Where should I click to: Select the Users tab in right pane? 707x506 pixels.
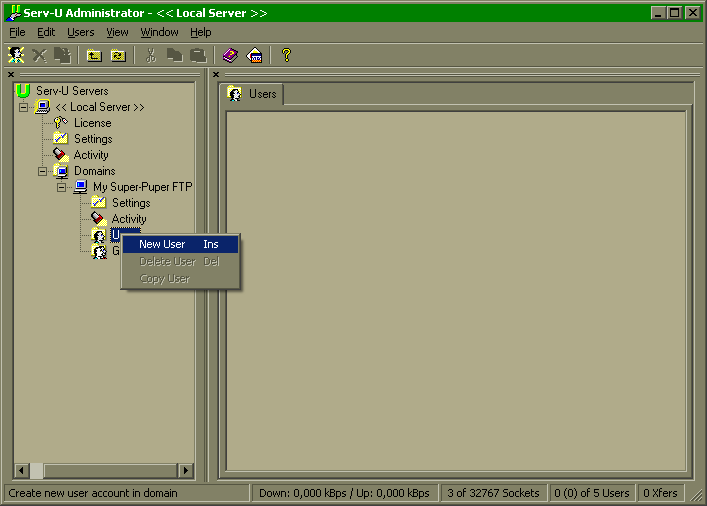[x=252, y=94]
